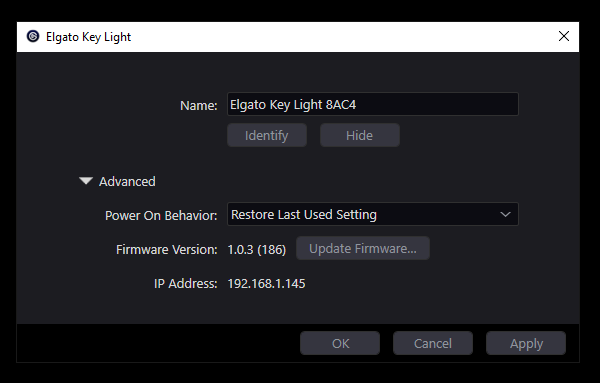Click the firmware version number 1.0.3 (186)
Image resolution: width=600 pixels, height=383 pixels.
point(257,249)
